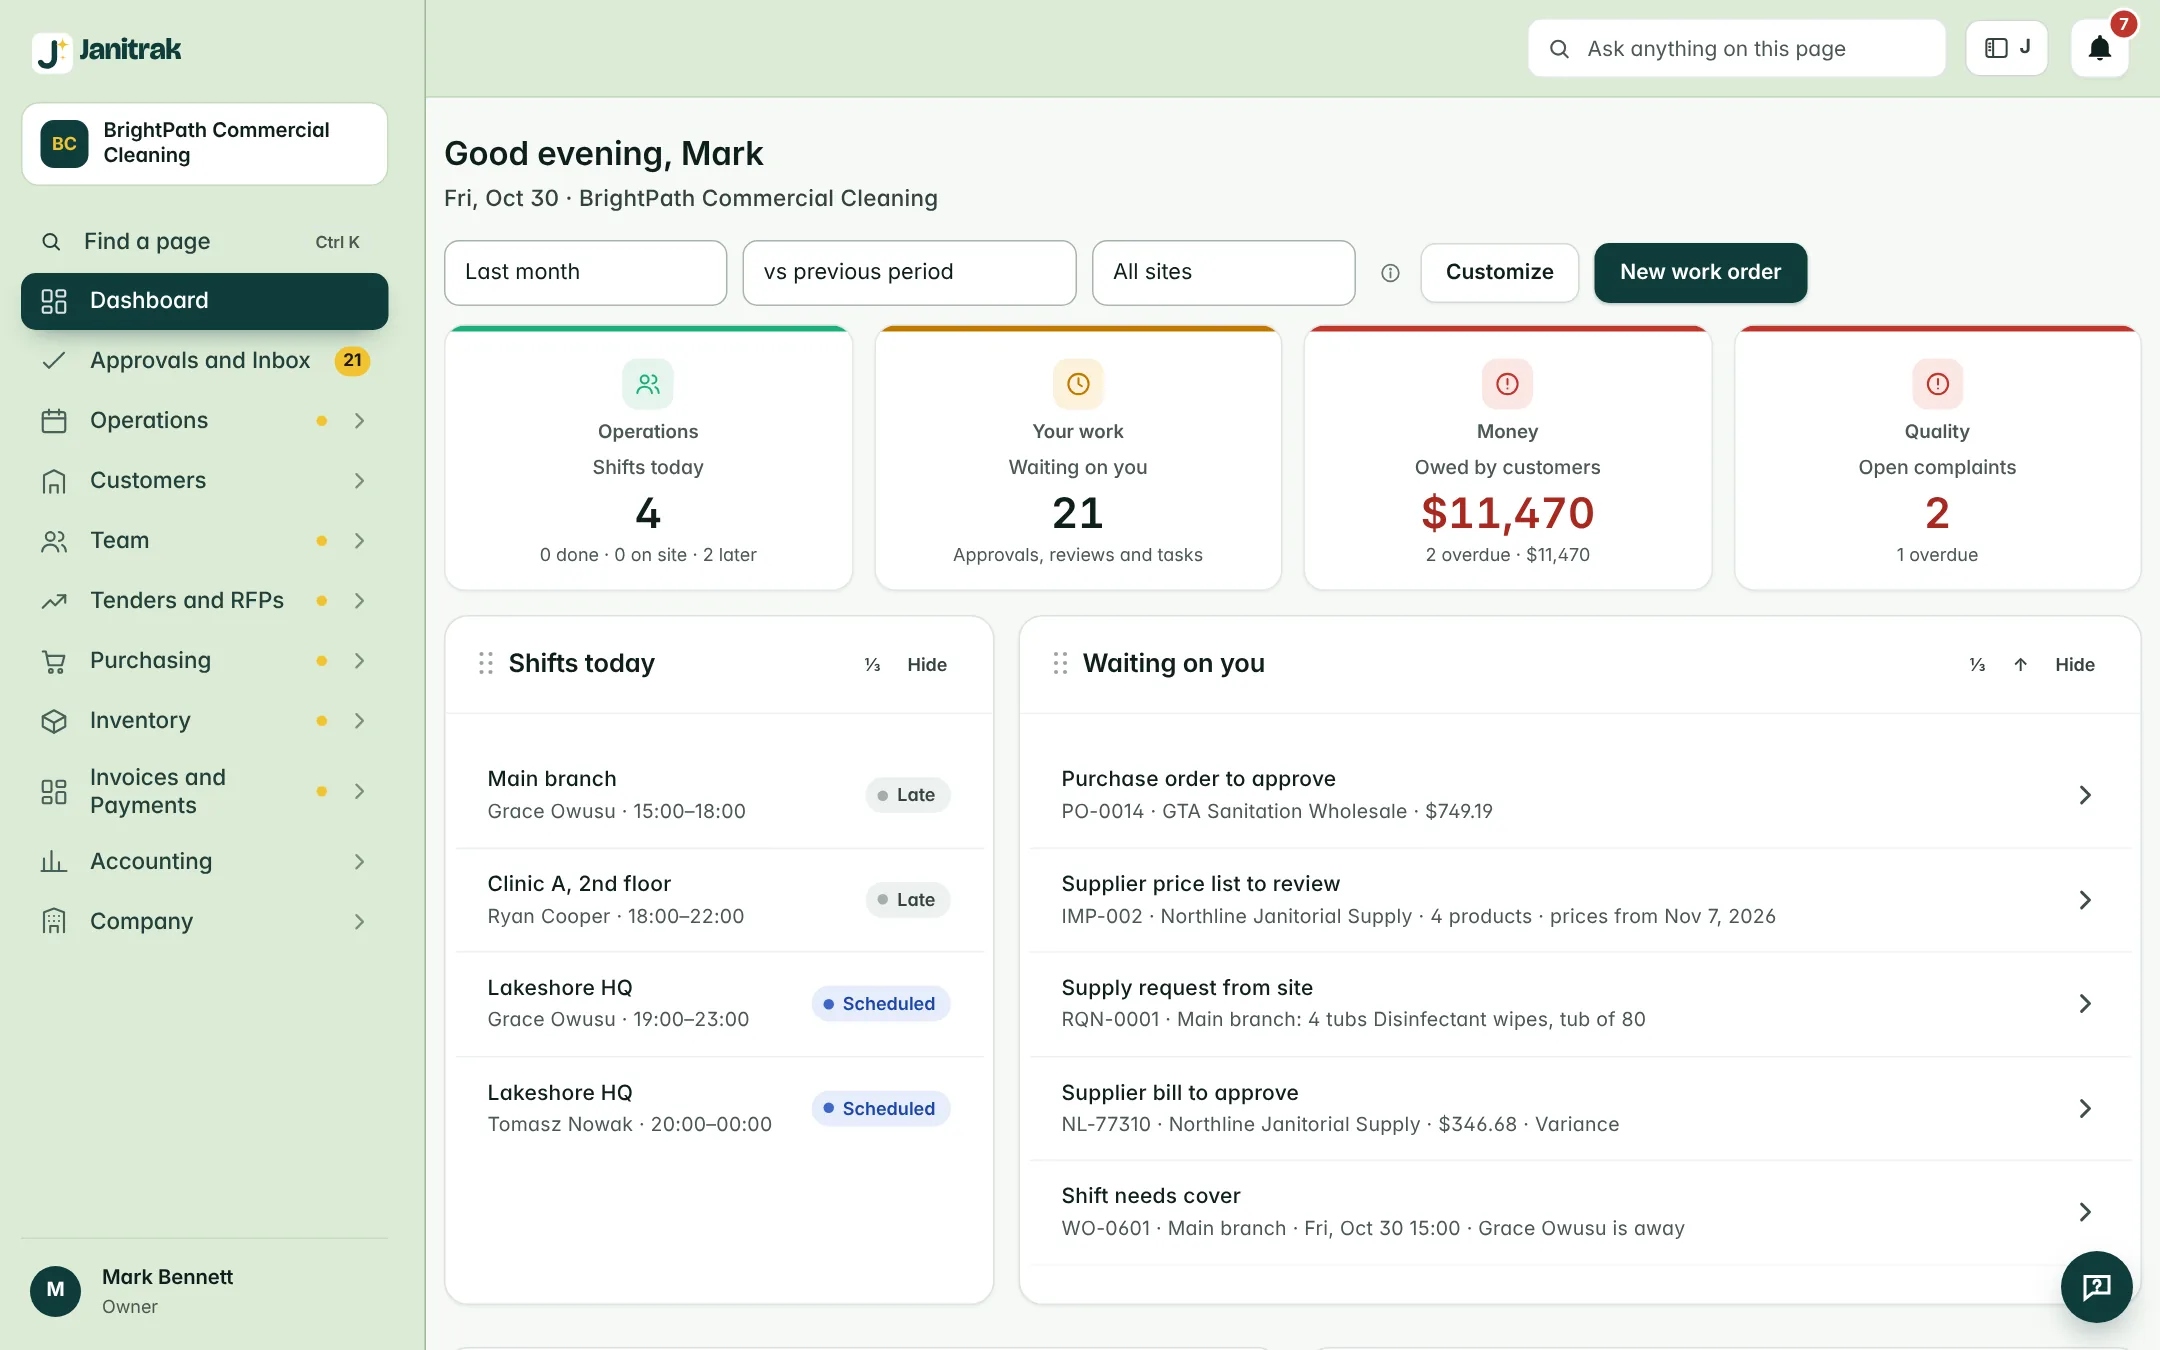Create a New work order
The image size is (2160, 1350).
pyautogui.click(x=1700, y=272)
